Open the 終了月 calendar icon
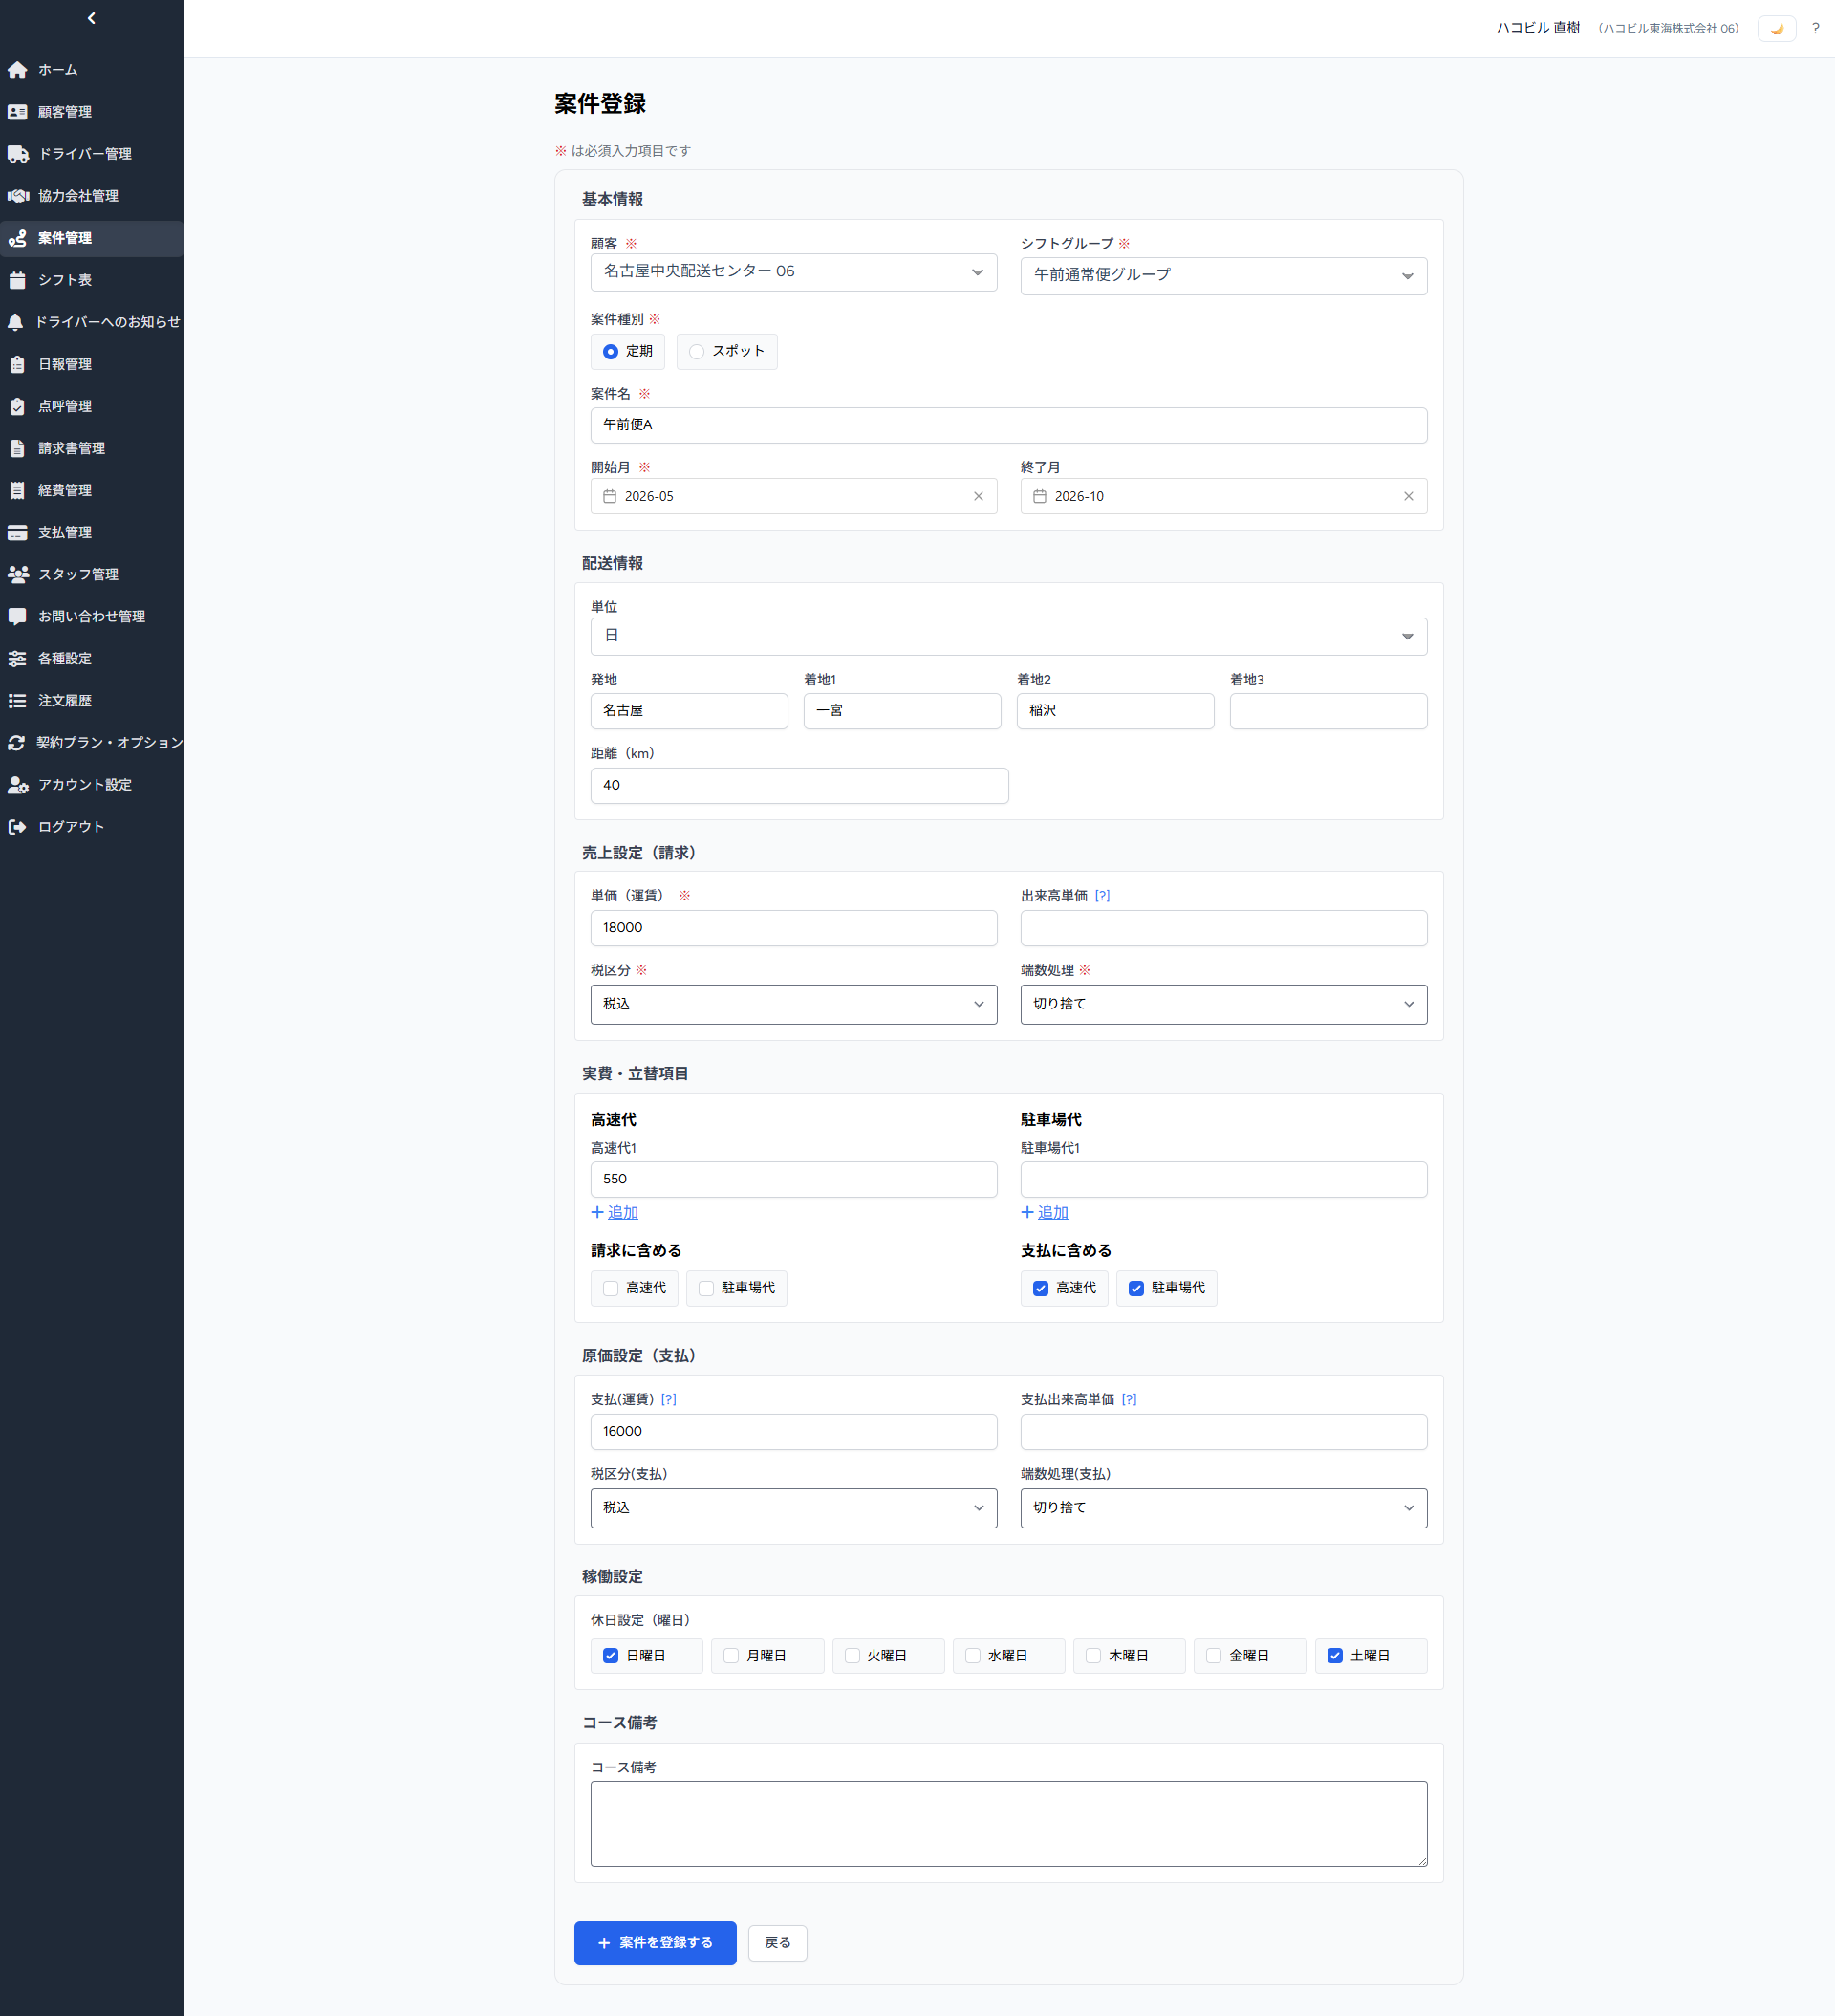 [1040, 496]
